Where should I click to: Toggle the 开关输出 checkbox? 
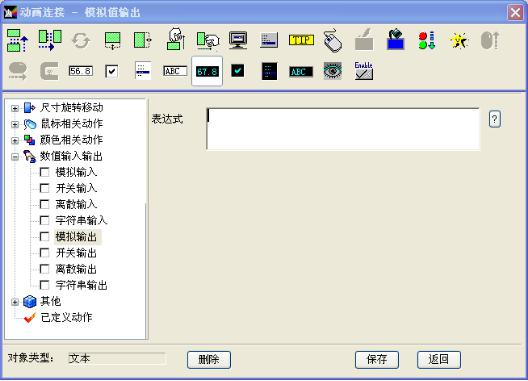point(44,253)
